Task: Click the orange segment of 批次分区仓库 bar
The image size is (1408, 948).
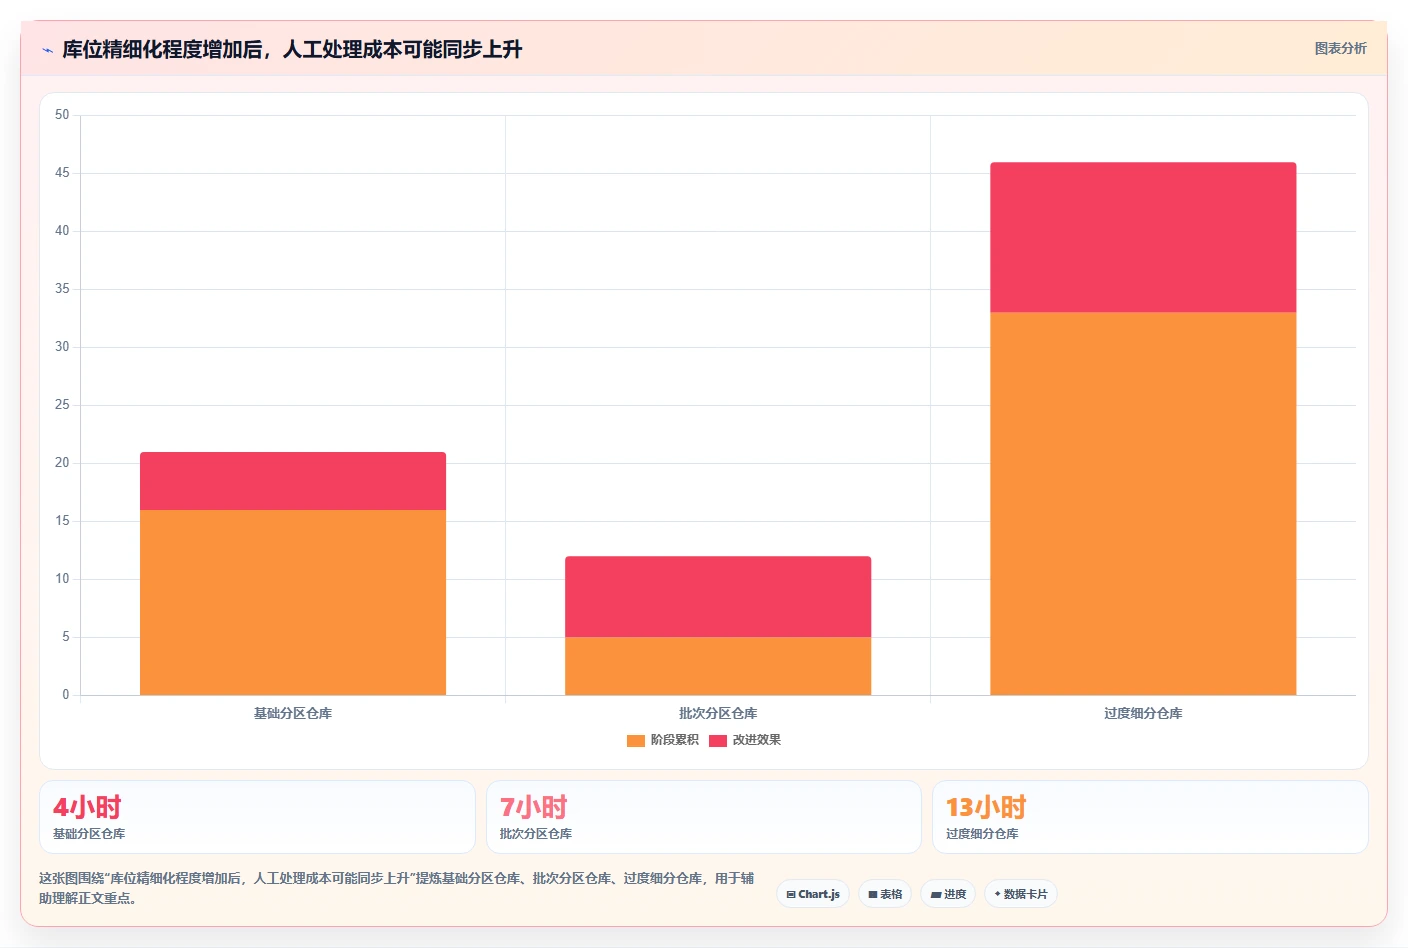Action: 718,666
